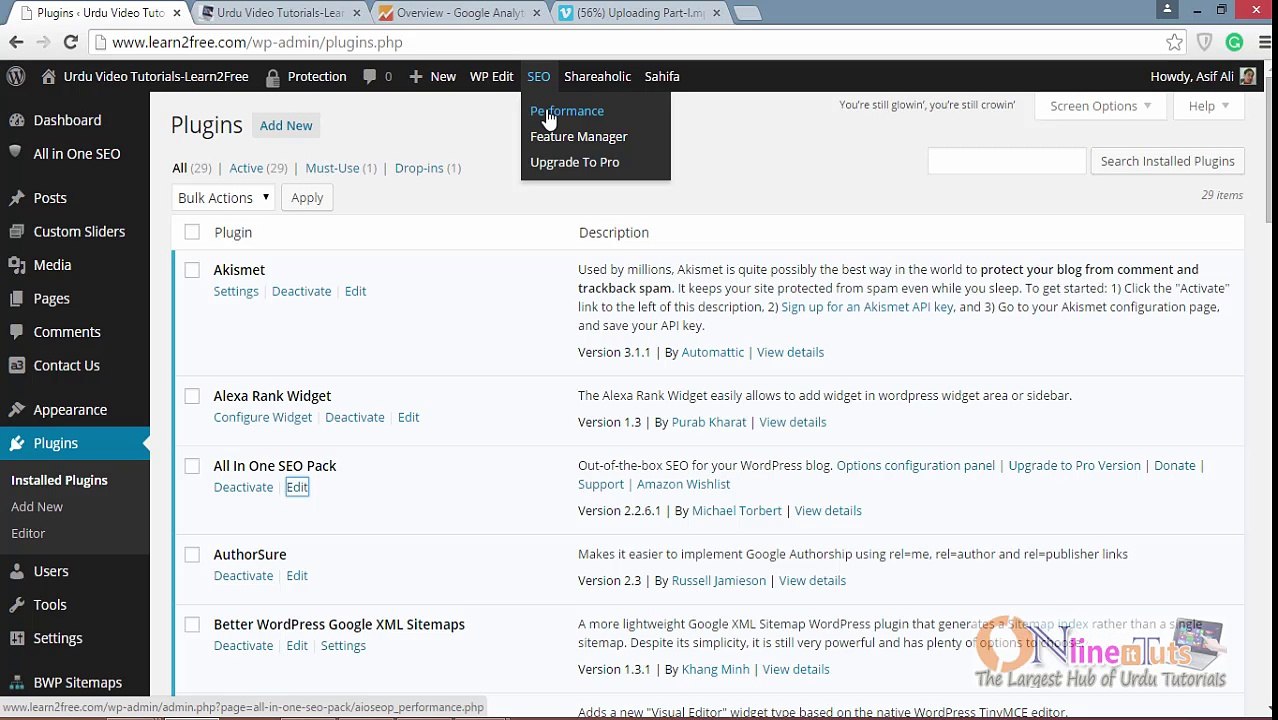Screen dimensions: 1278x720
Task: Check the All In One SEO Pack checkbox
Action: [x=192, y=466]
